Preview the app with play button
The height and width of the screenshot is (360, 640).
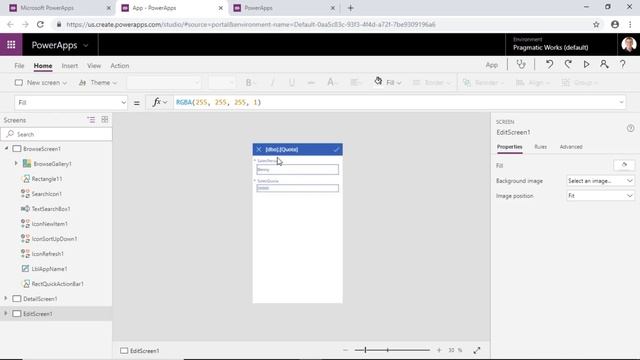click(586, 64)
